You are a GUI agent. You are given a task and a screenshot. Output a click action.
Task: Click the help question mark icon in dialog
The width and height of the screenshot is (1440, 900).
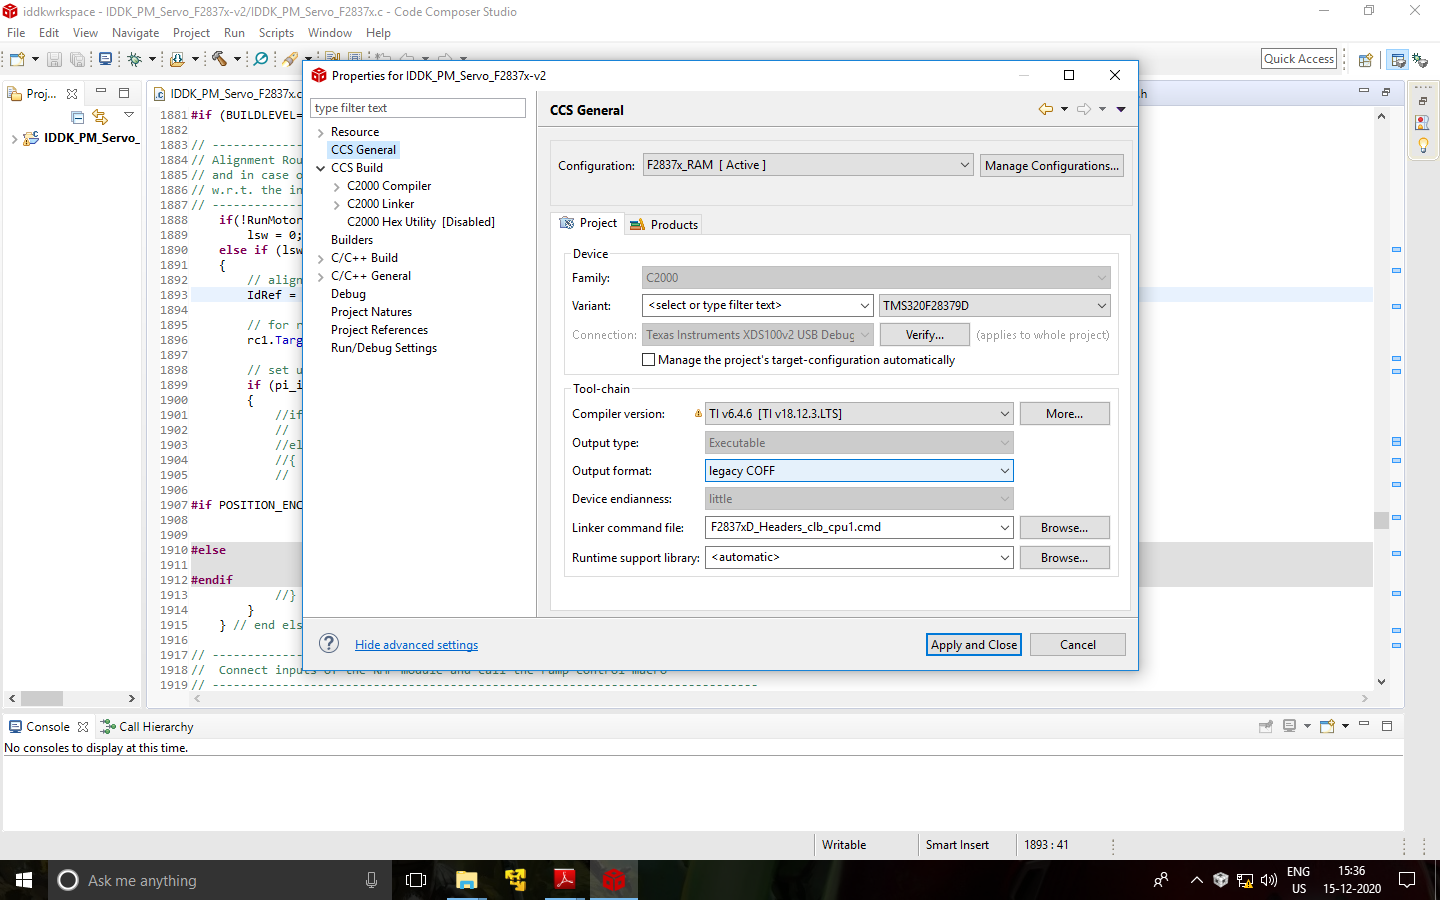329,643
